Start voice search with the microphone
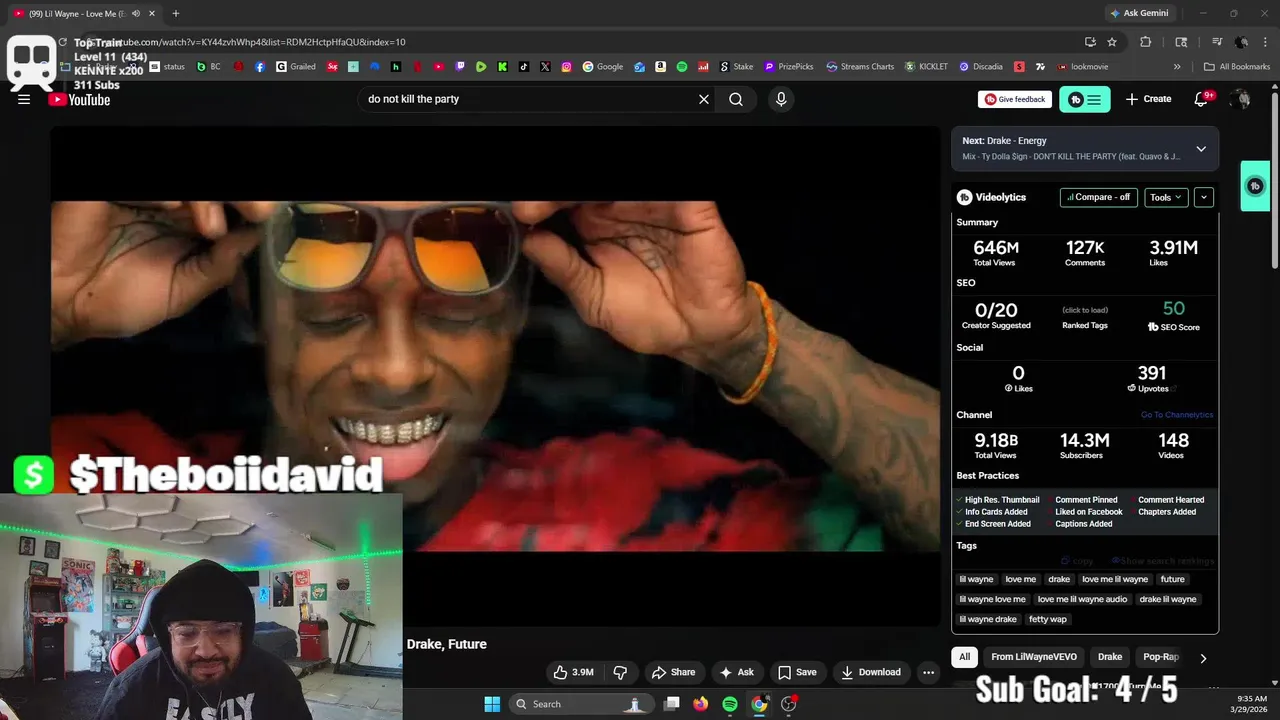 coord(781,99)
